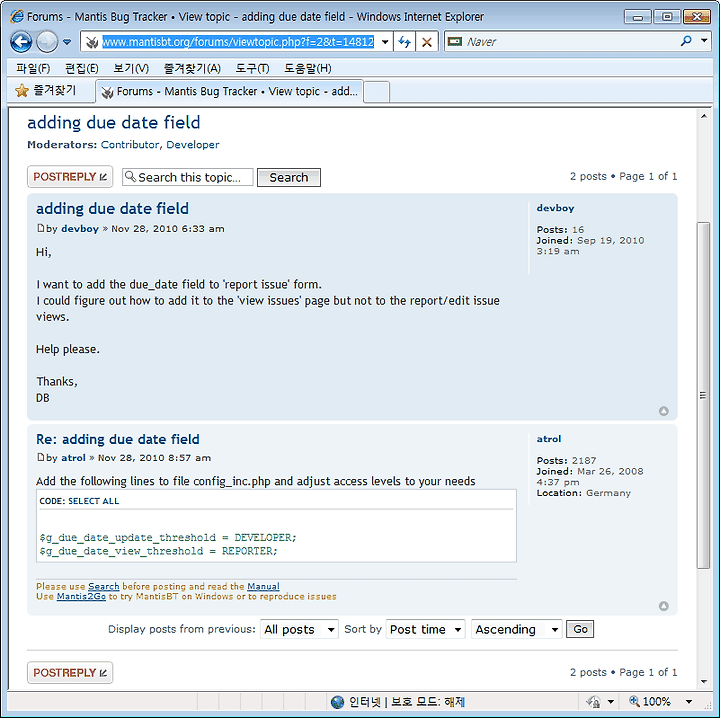Click the post icon beside by devboy

click(40, 228)
